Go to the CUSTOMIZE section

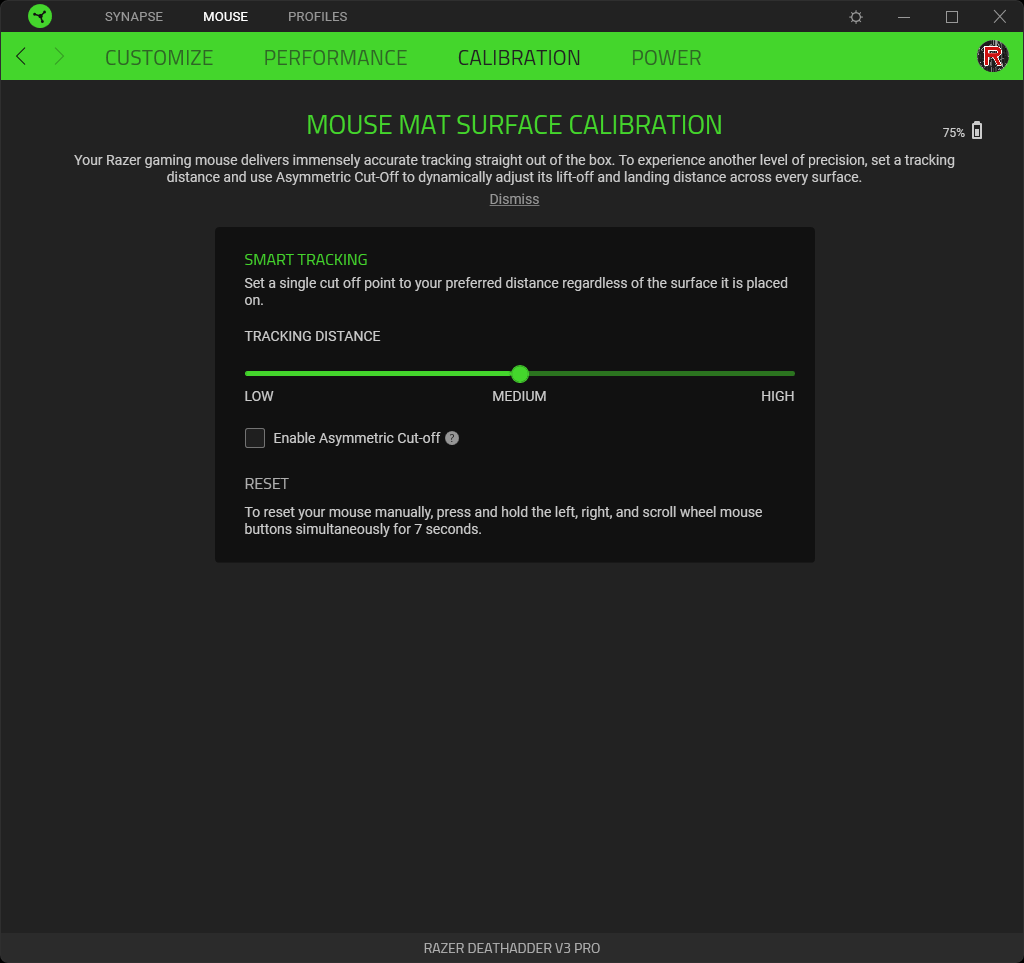pyautogui.click(x=159, y=58)
